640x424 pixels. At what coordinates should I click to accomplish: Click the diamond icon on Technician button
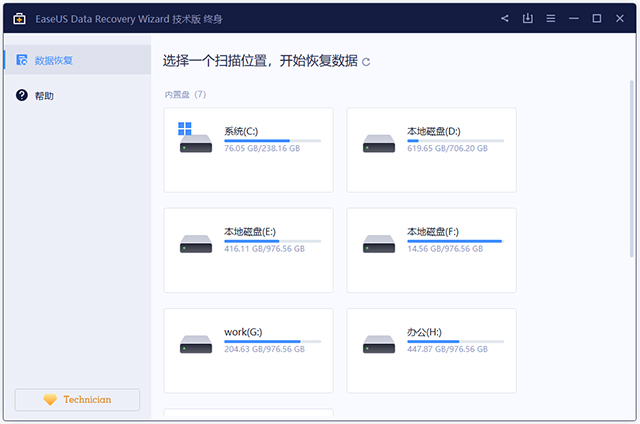coord(50,400)
